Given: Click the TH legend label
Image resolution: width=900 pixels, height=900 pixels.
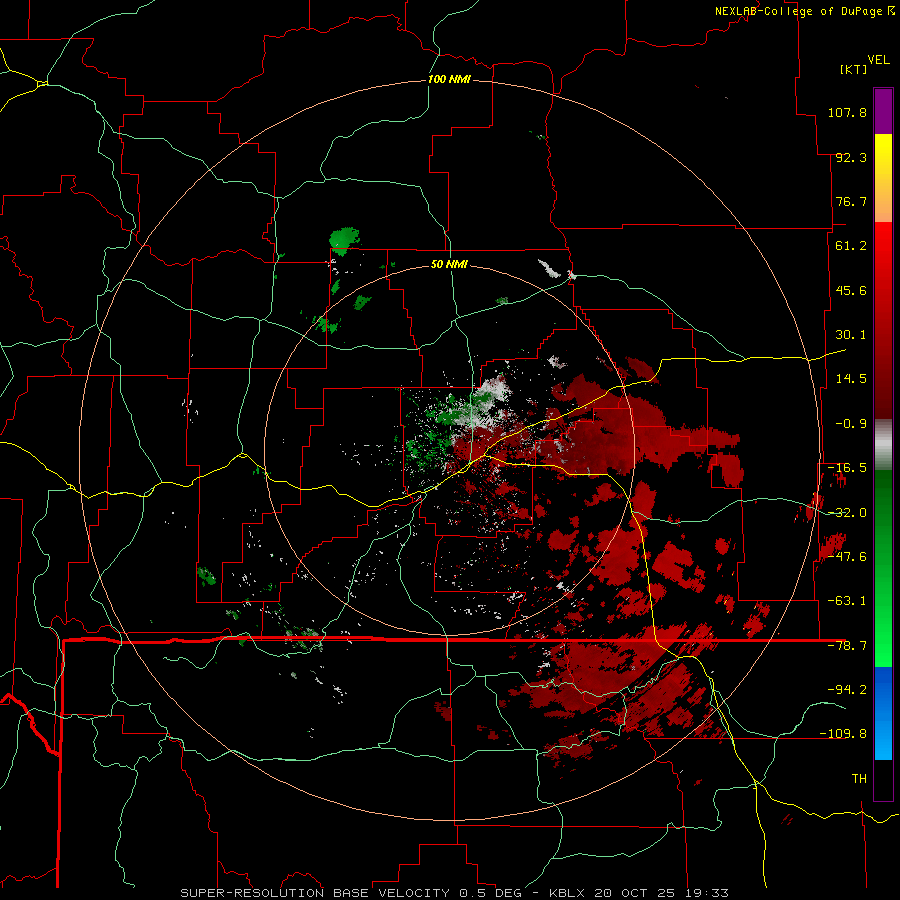Looking at the screenshot, I should [x=859, y=778].
